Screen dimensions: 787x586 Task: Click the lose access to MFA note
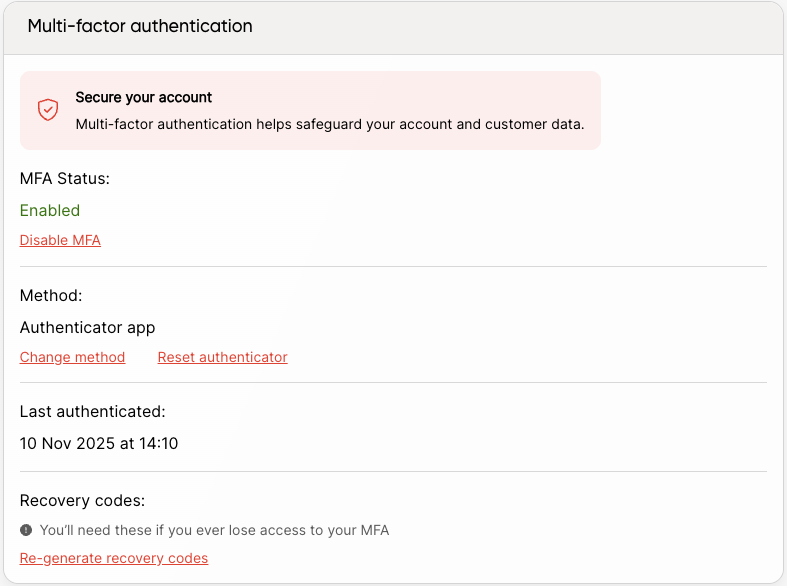click(x=214, y=530)
